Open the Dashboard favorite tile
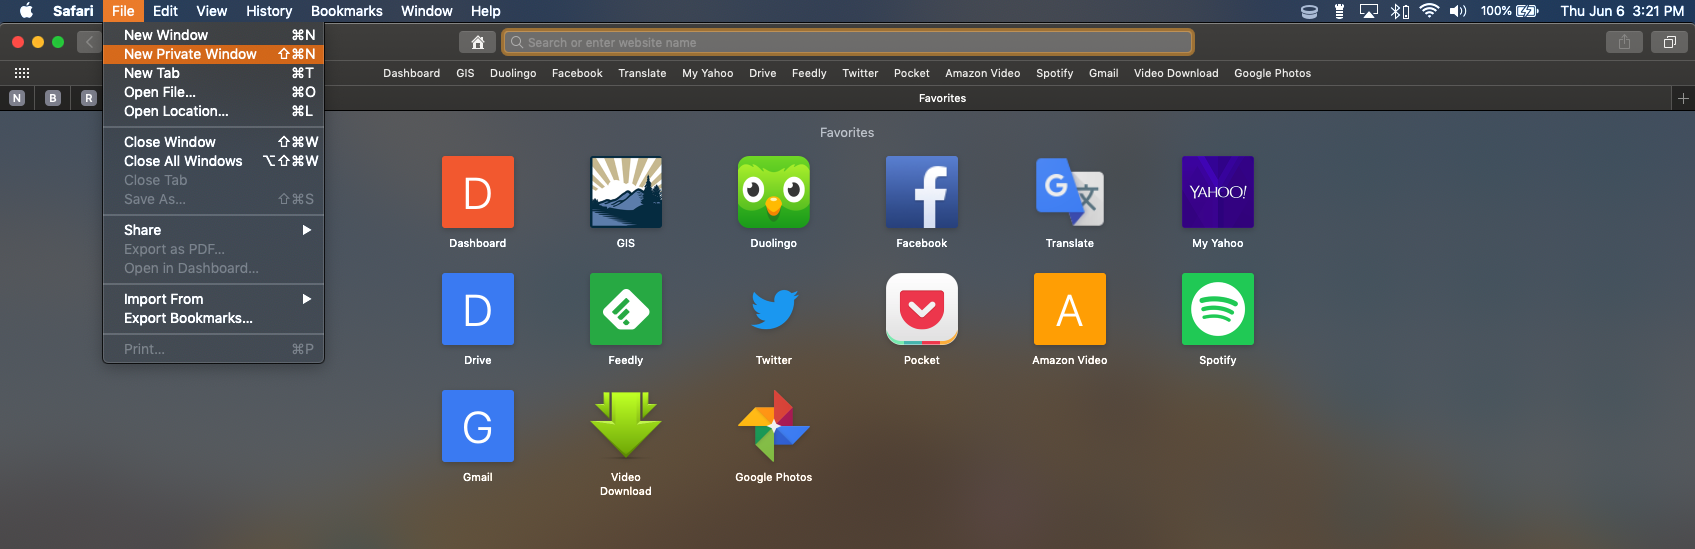The image size is (1695, 549). (x=478, y=192)
